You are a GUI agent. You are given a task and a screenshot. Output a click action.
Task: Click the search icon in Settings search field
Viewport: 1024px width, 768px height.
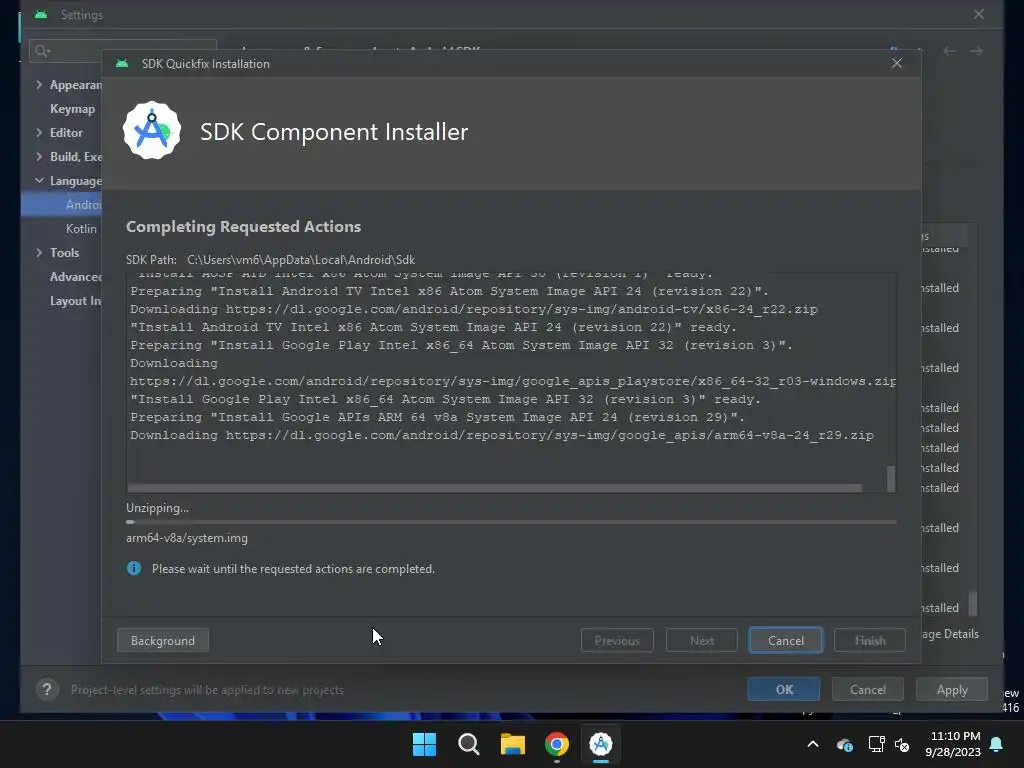coord(42,51)
